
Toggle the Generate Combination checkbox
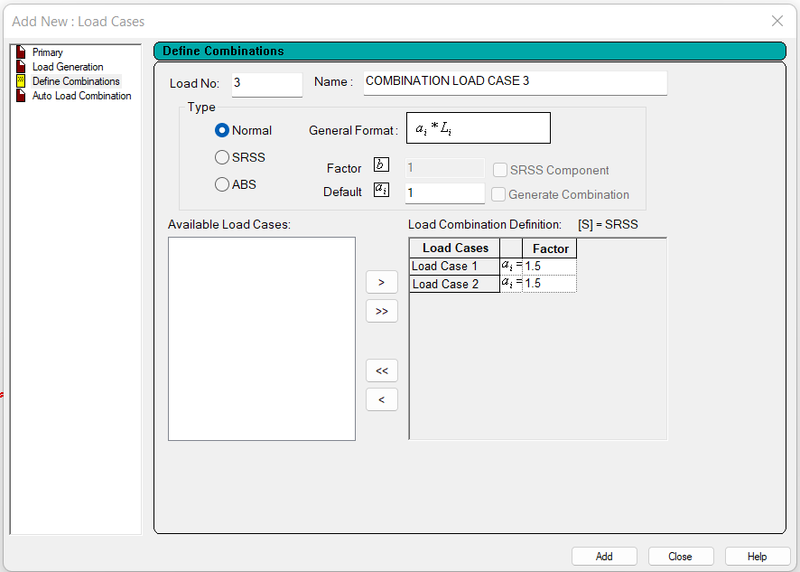point(498,194)
